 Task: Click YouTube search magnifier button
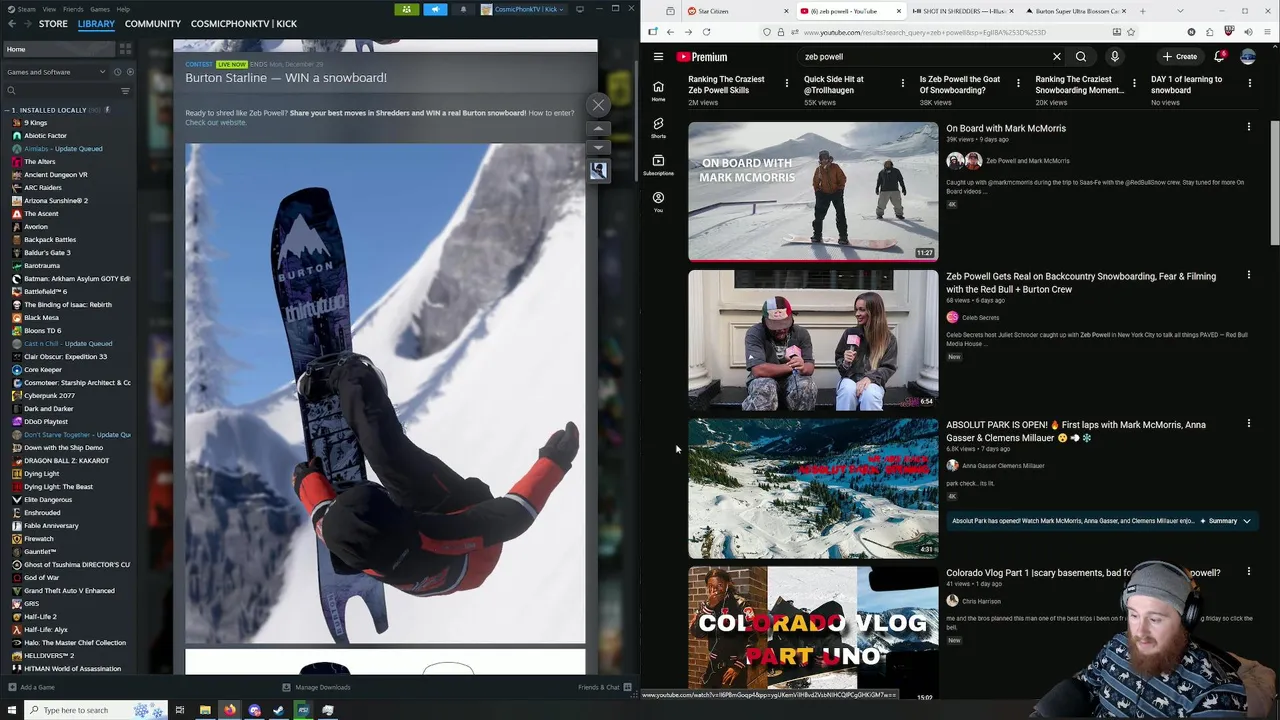(x=1081, y=57)
